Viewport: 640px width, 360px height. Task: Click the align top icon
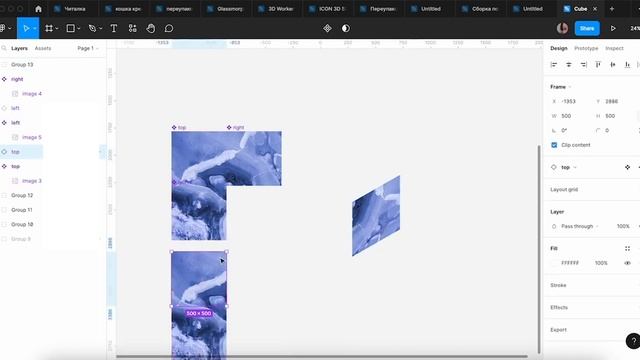(x=598, y=64)
